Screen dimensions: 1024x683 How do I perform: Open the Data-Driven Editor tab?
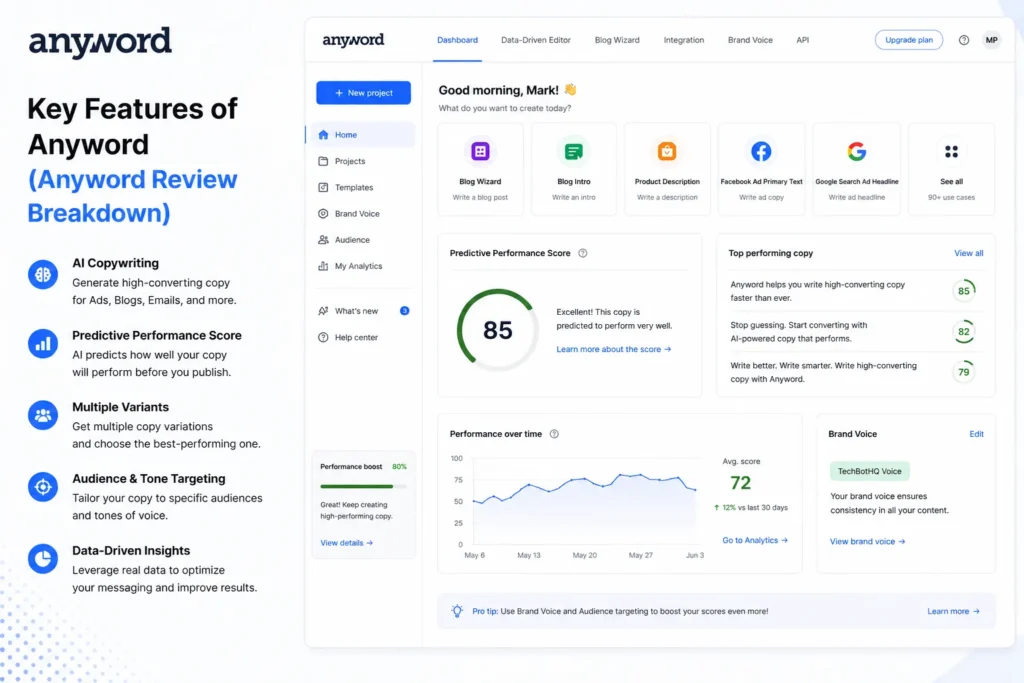536,40
